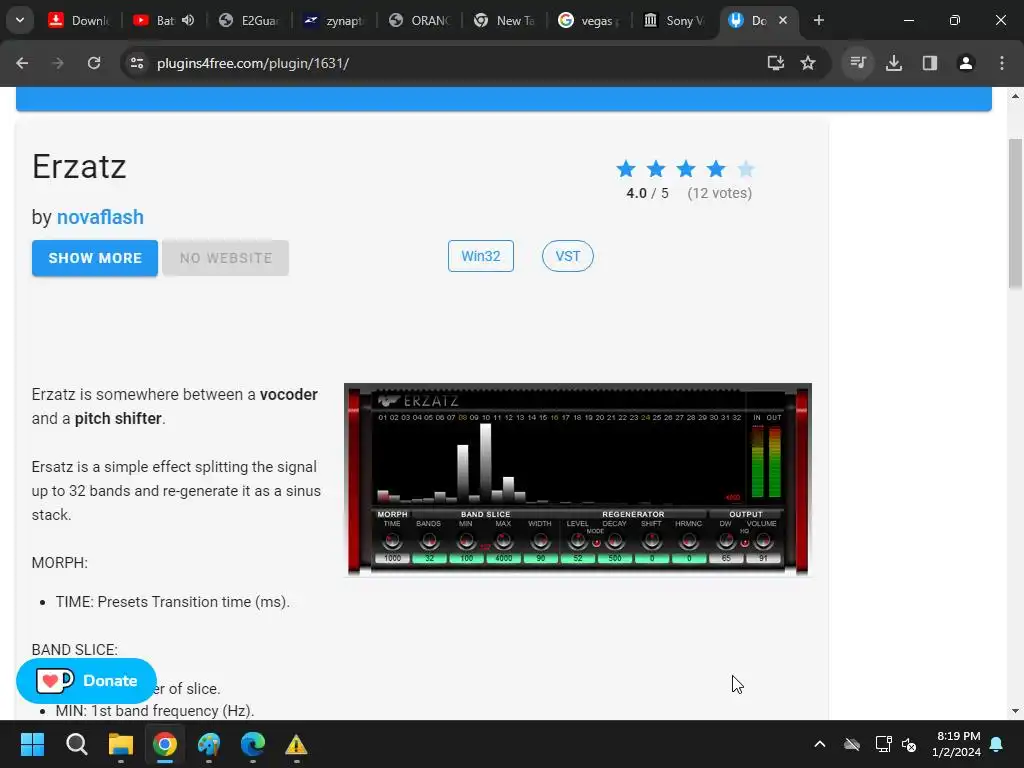Screen dimensions: 1024x768
Task: Open the Erzatz plugin screenshot
Action: [x=578, y=479]
